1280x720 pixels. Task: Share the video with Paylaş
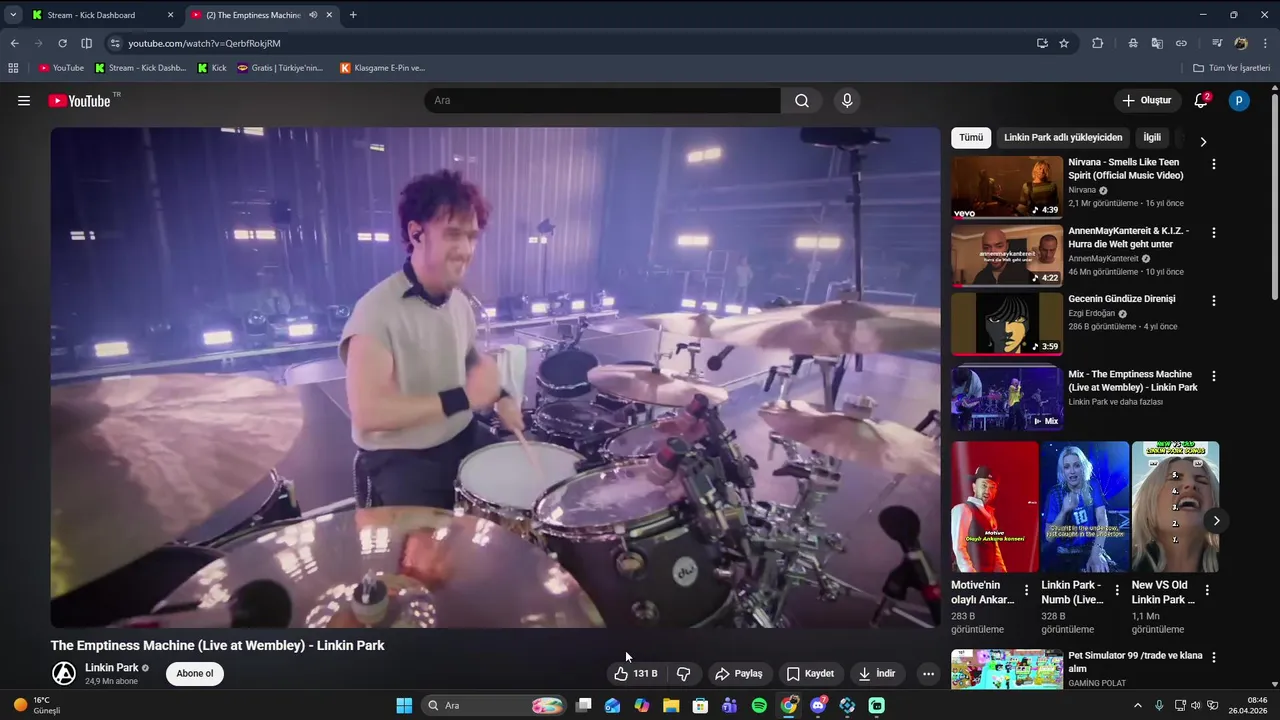point(738,674)
